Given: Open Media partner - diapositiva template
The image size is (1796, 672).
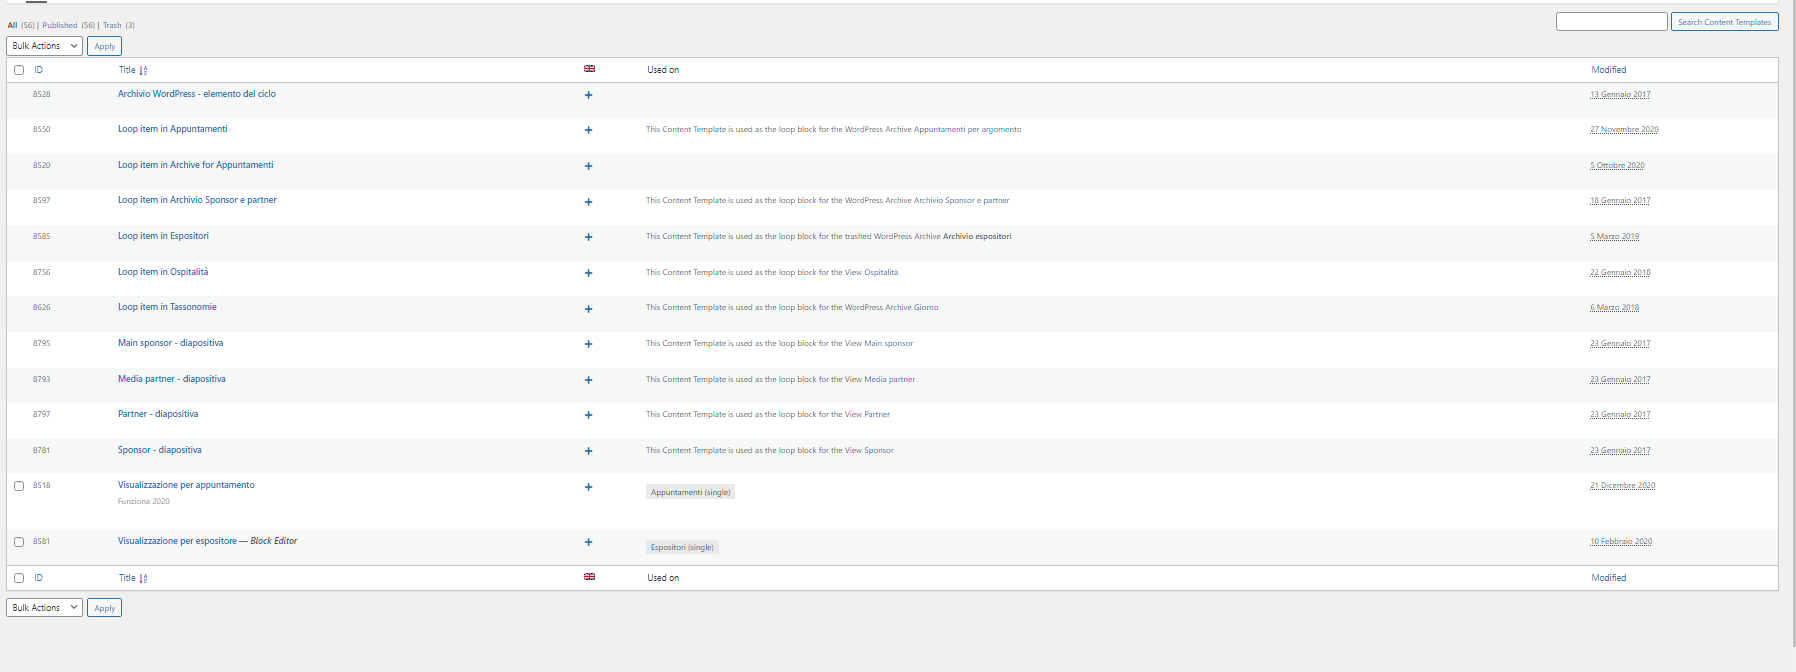Looking at the screenshot, I should (x=172, y=379).
